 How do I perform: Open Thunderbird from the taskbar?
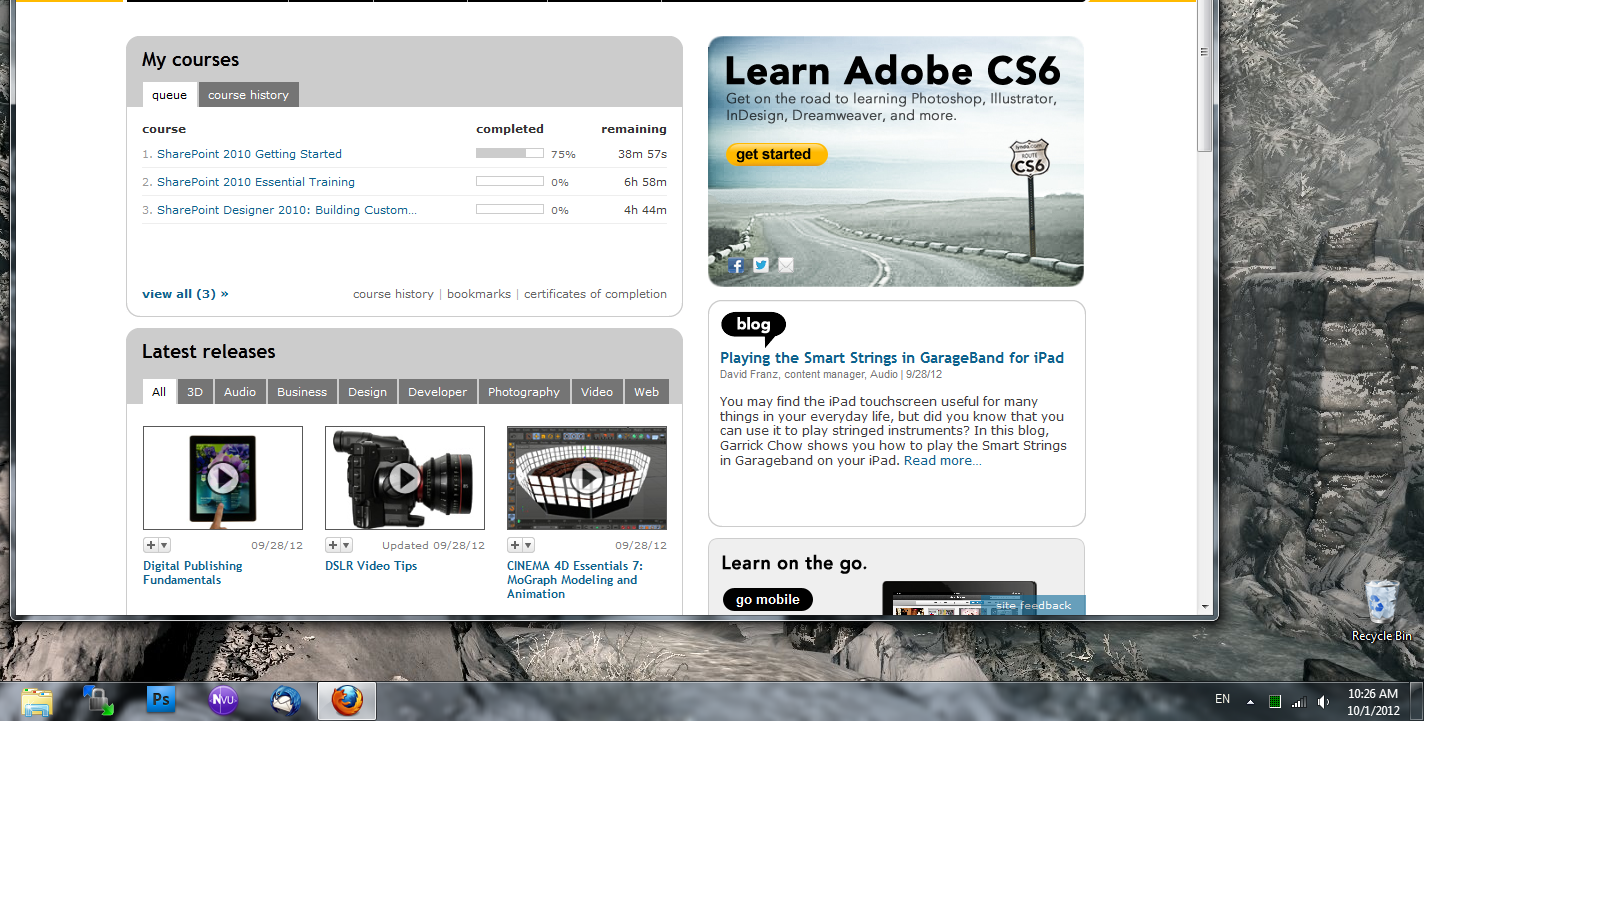pos(285,700)
